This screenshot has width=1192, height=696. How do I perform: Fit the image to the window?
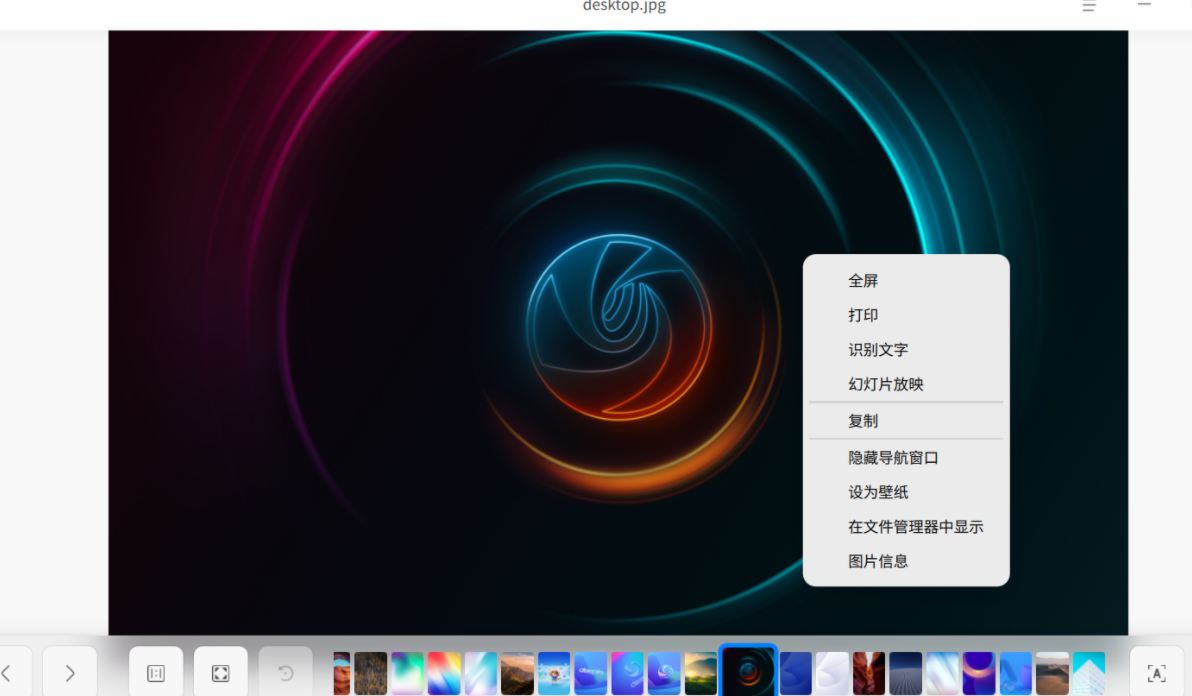[220, 672]
